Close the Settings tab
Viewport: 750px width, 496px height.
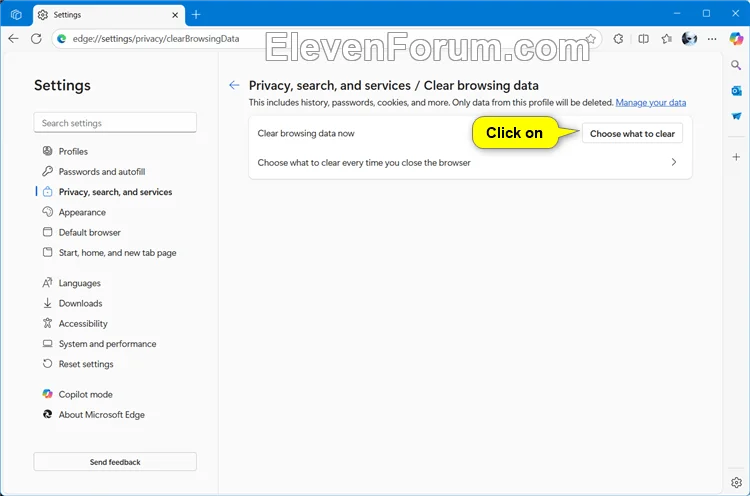pyautogui.click(x=175, y=15)
